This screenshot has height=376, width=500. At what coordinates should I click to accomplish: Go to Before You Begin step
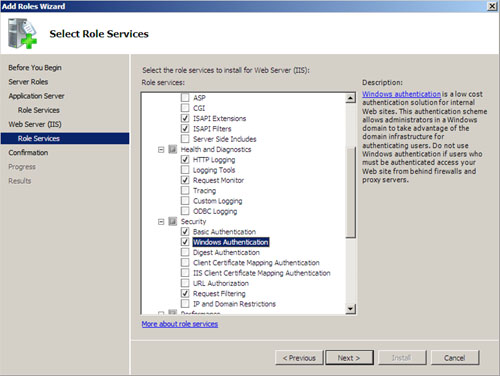(35, 68)
